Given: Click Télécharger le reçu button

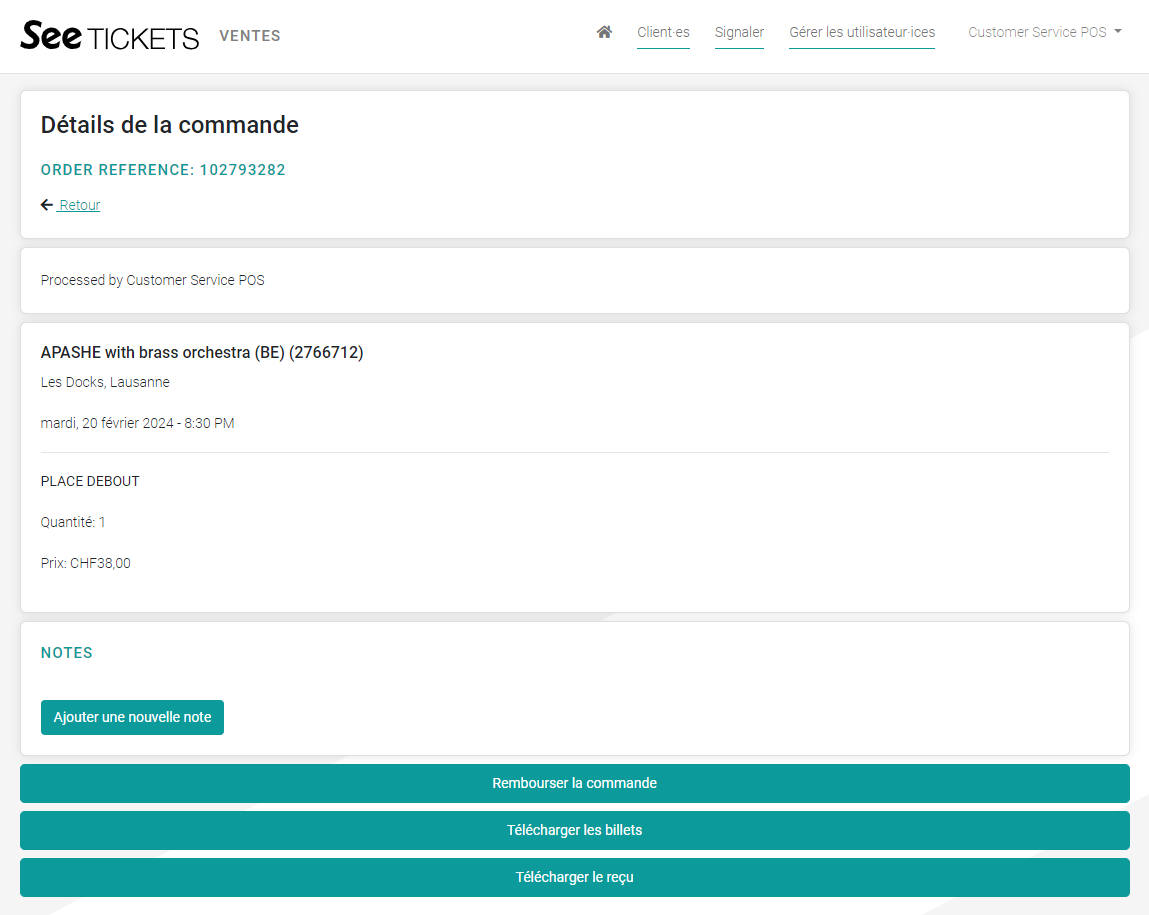Looking at the screenshot, I should click(x=574, y=877).
